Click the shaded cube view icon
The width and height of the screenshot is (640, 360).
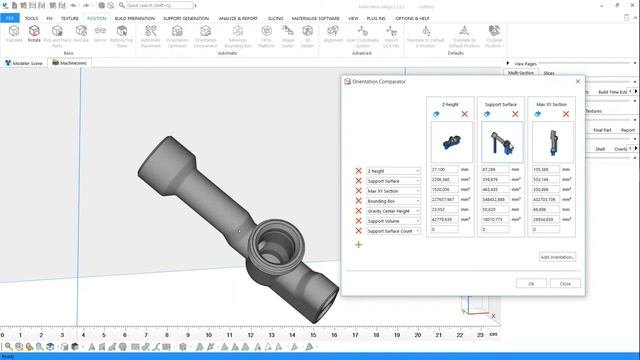click(x=75, y=347)
